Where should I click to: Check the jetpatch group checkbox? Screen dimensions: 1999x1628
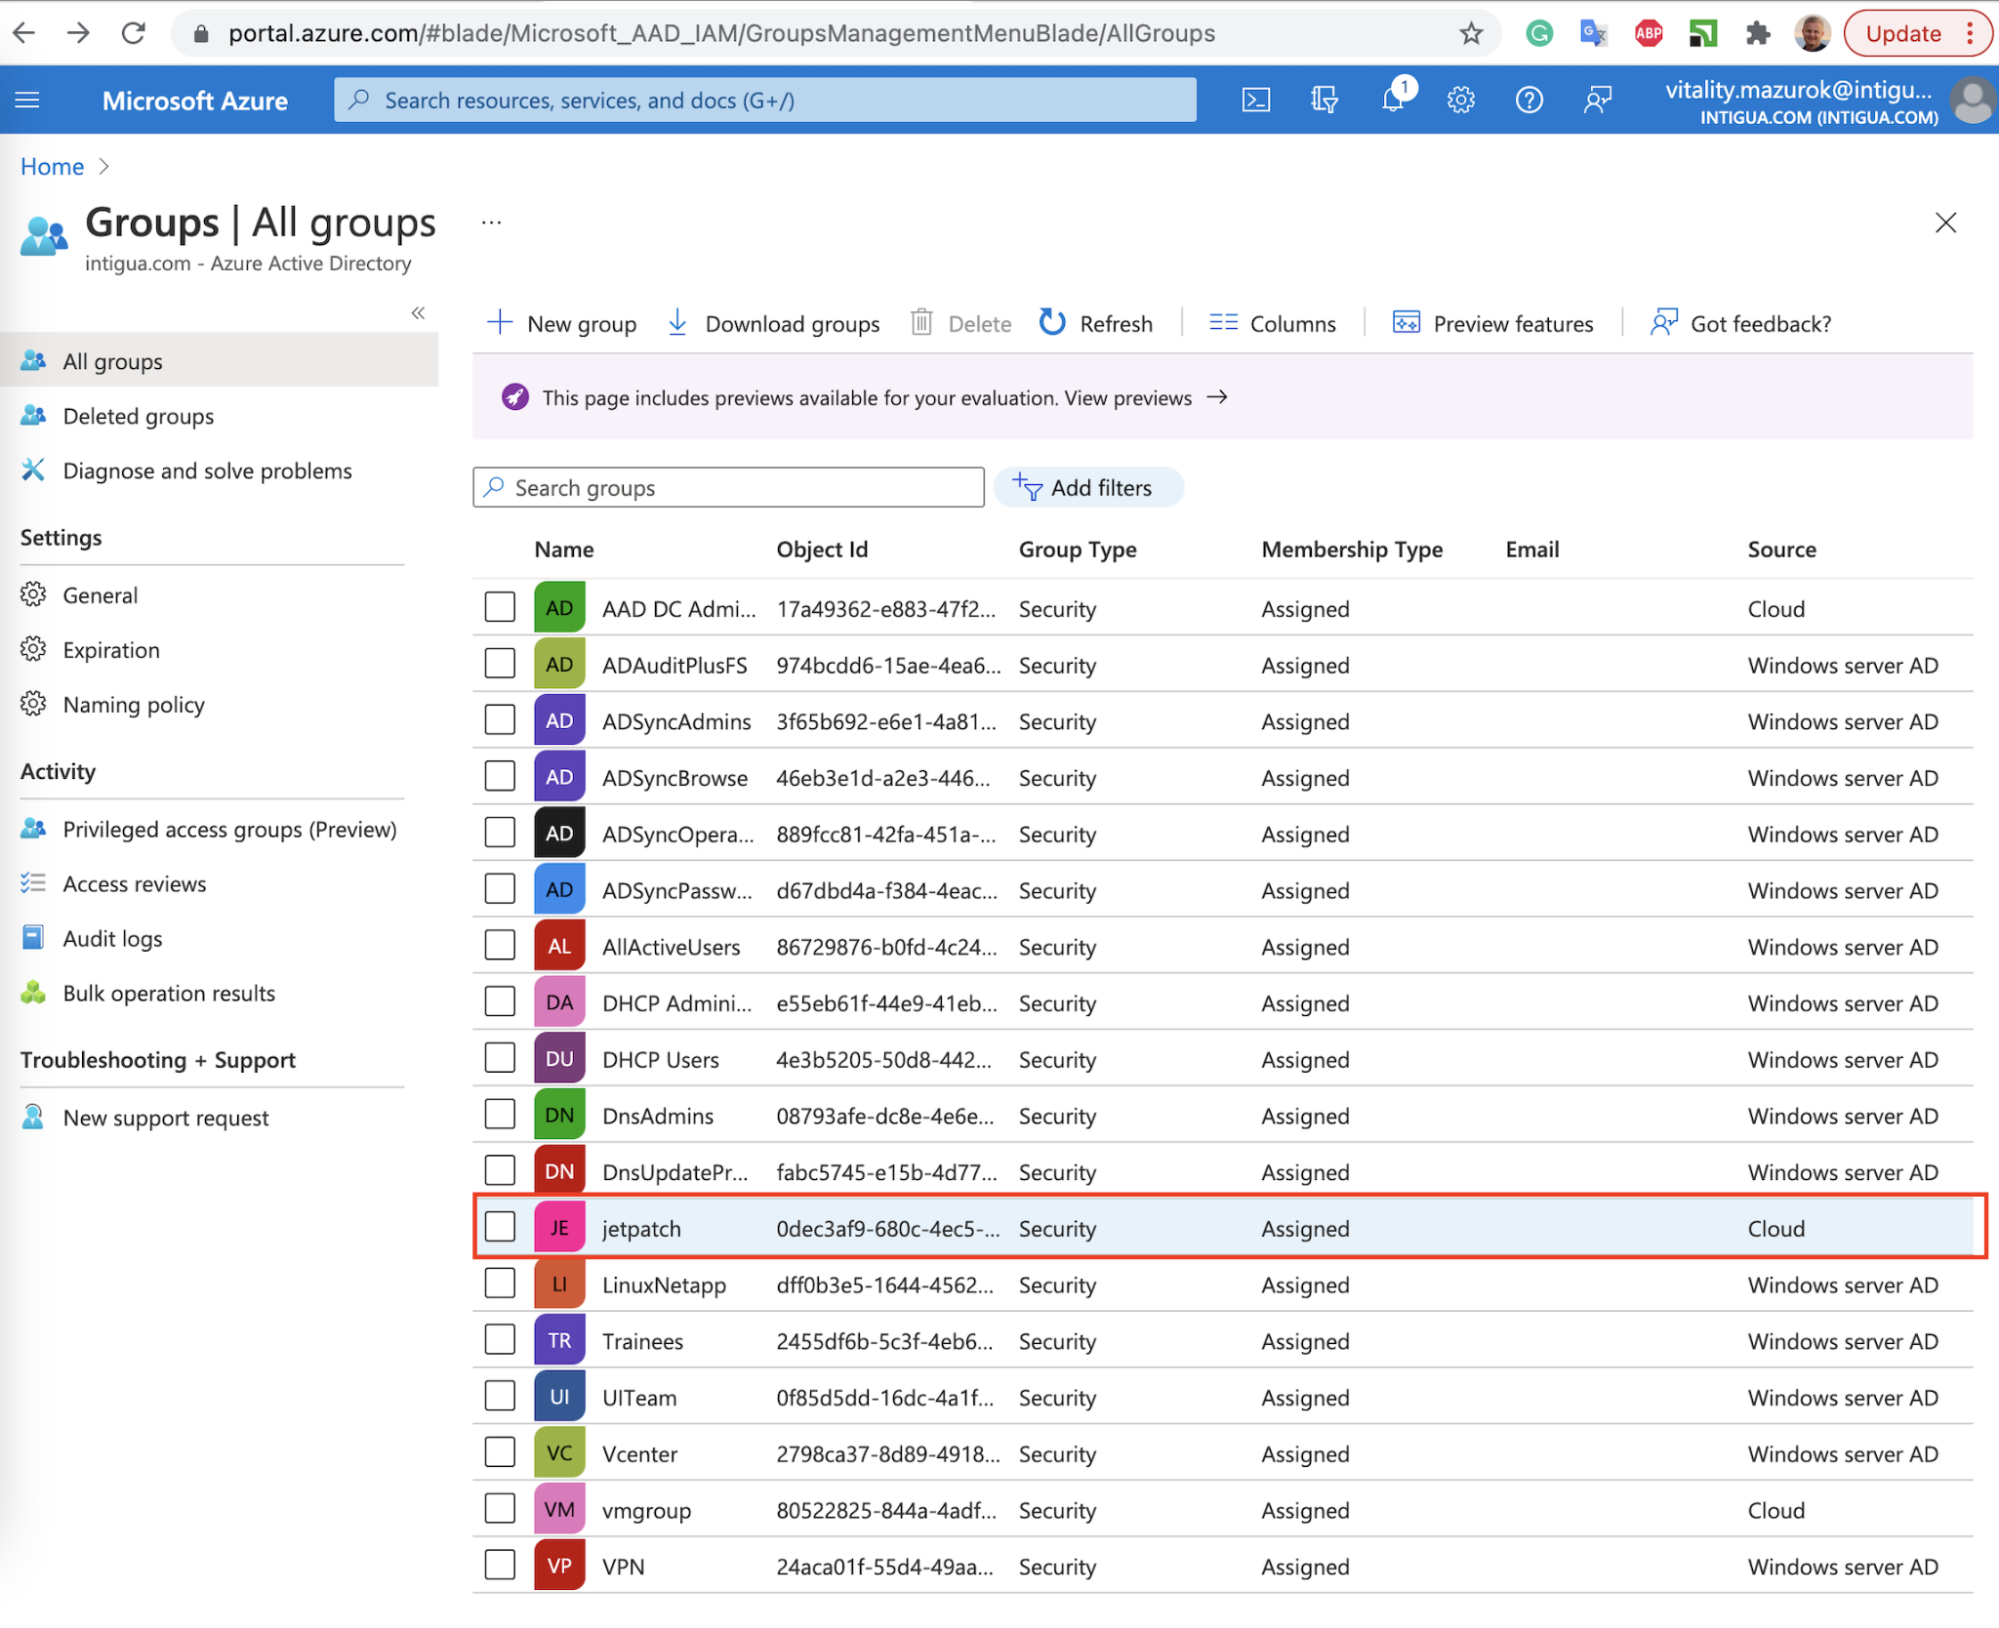click(500, 1227)
